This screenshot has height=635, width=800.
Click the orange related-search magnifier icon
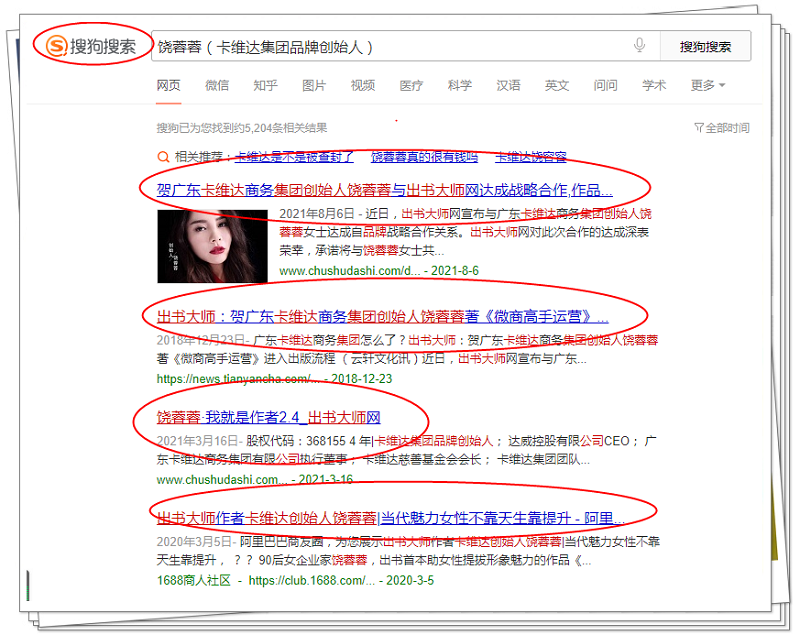click(163, 157)
